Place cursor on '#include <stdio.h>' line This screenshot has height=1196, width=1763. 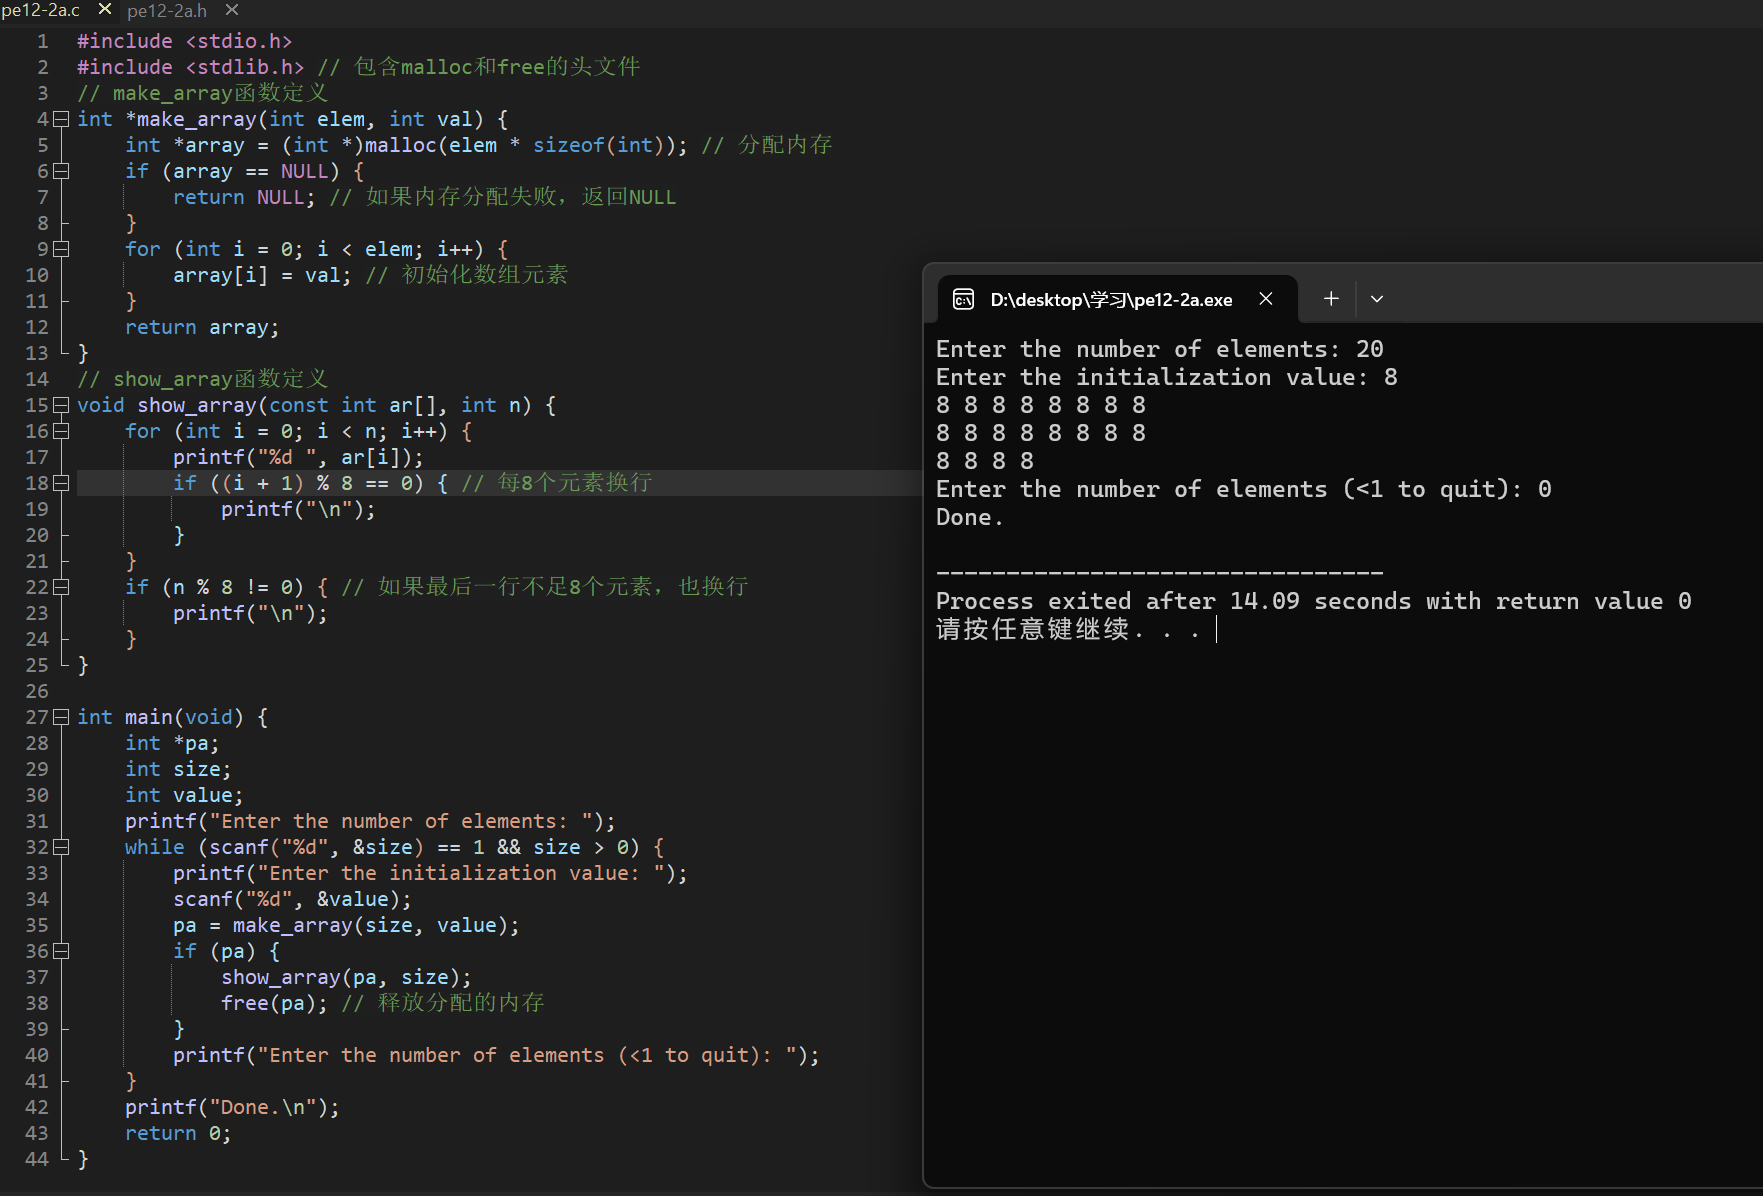185,41
